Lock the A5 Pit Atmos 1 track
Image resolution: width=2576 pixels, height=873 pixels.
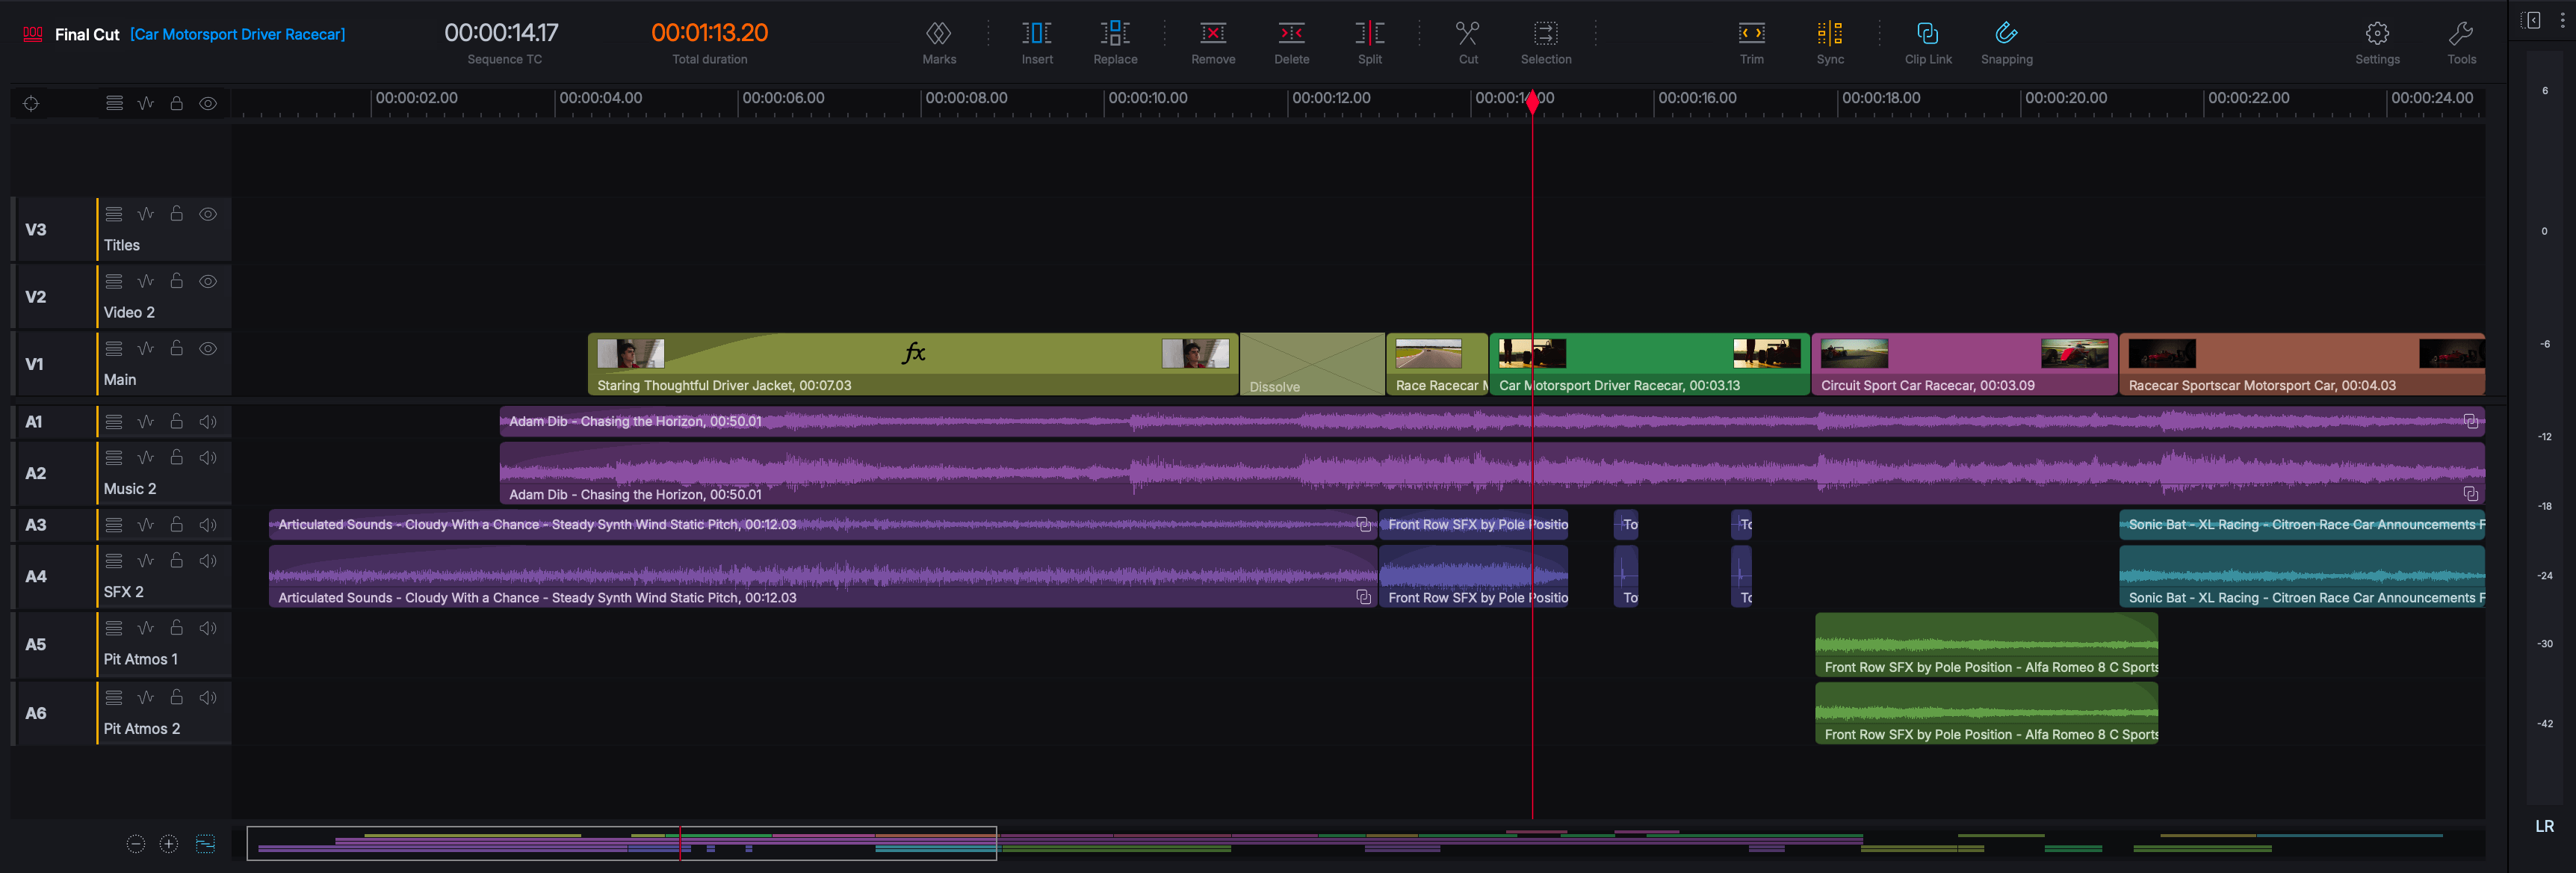176,627
